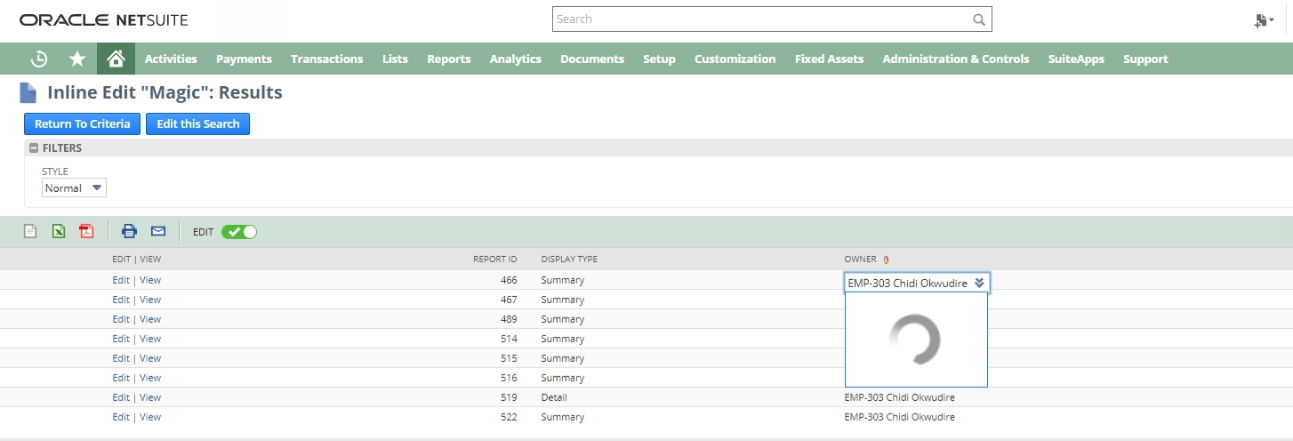Export results to CSV icon
Viewport: 1293px width, 441px height.
pos(30,231)
